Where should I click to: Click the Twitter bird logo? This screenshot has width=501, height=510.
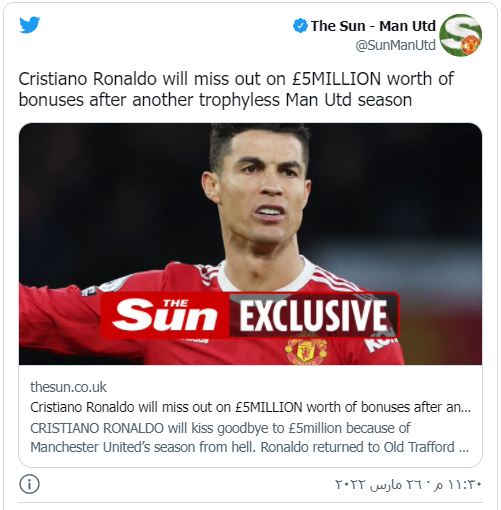click(x=30, y=25)
